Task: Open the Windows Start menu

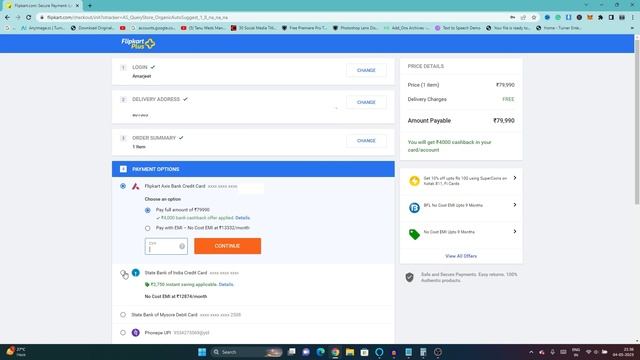Action: click(202, 352)
